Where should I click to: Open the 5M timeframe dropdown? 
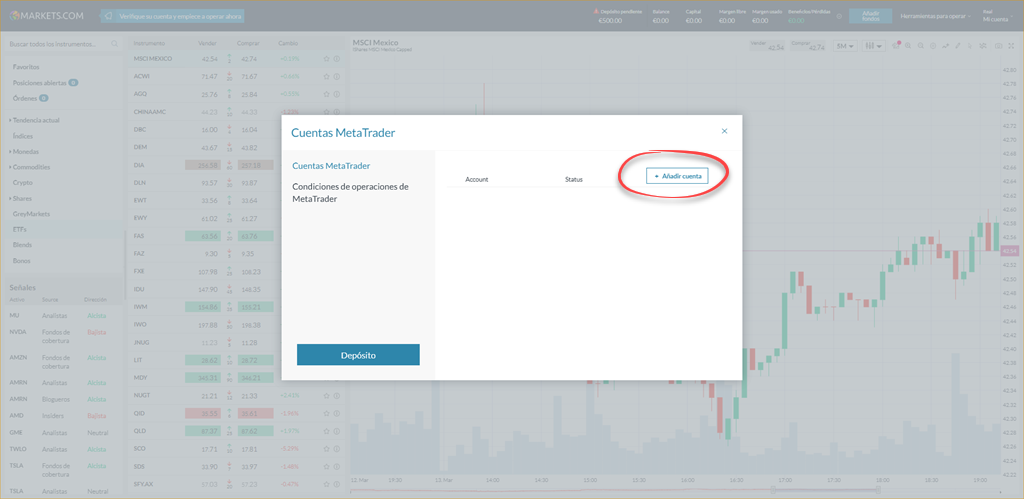click(x=846, y=46)
